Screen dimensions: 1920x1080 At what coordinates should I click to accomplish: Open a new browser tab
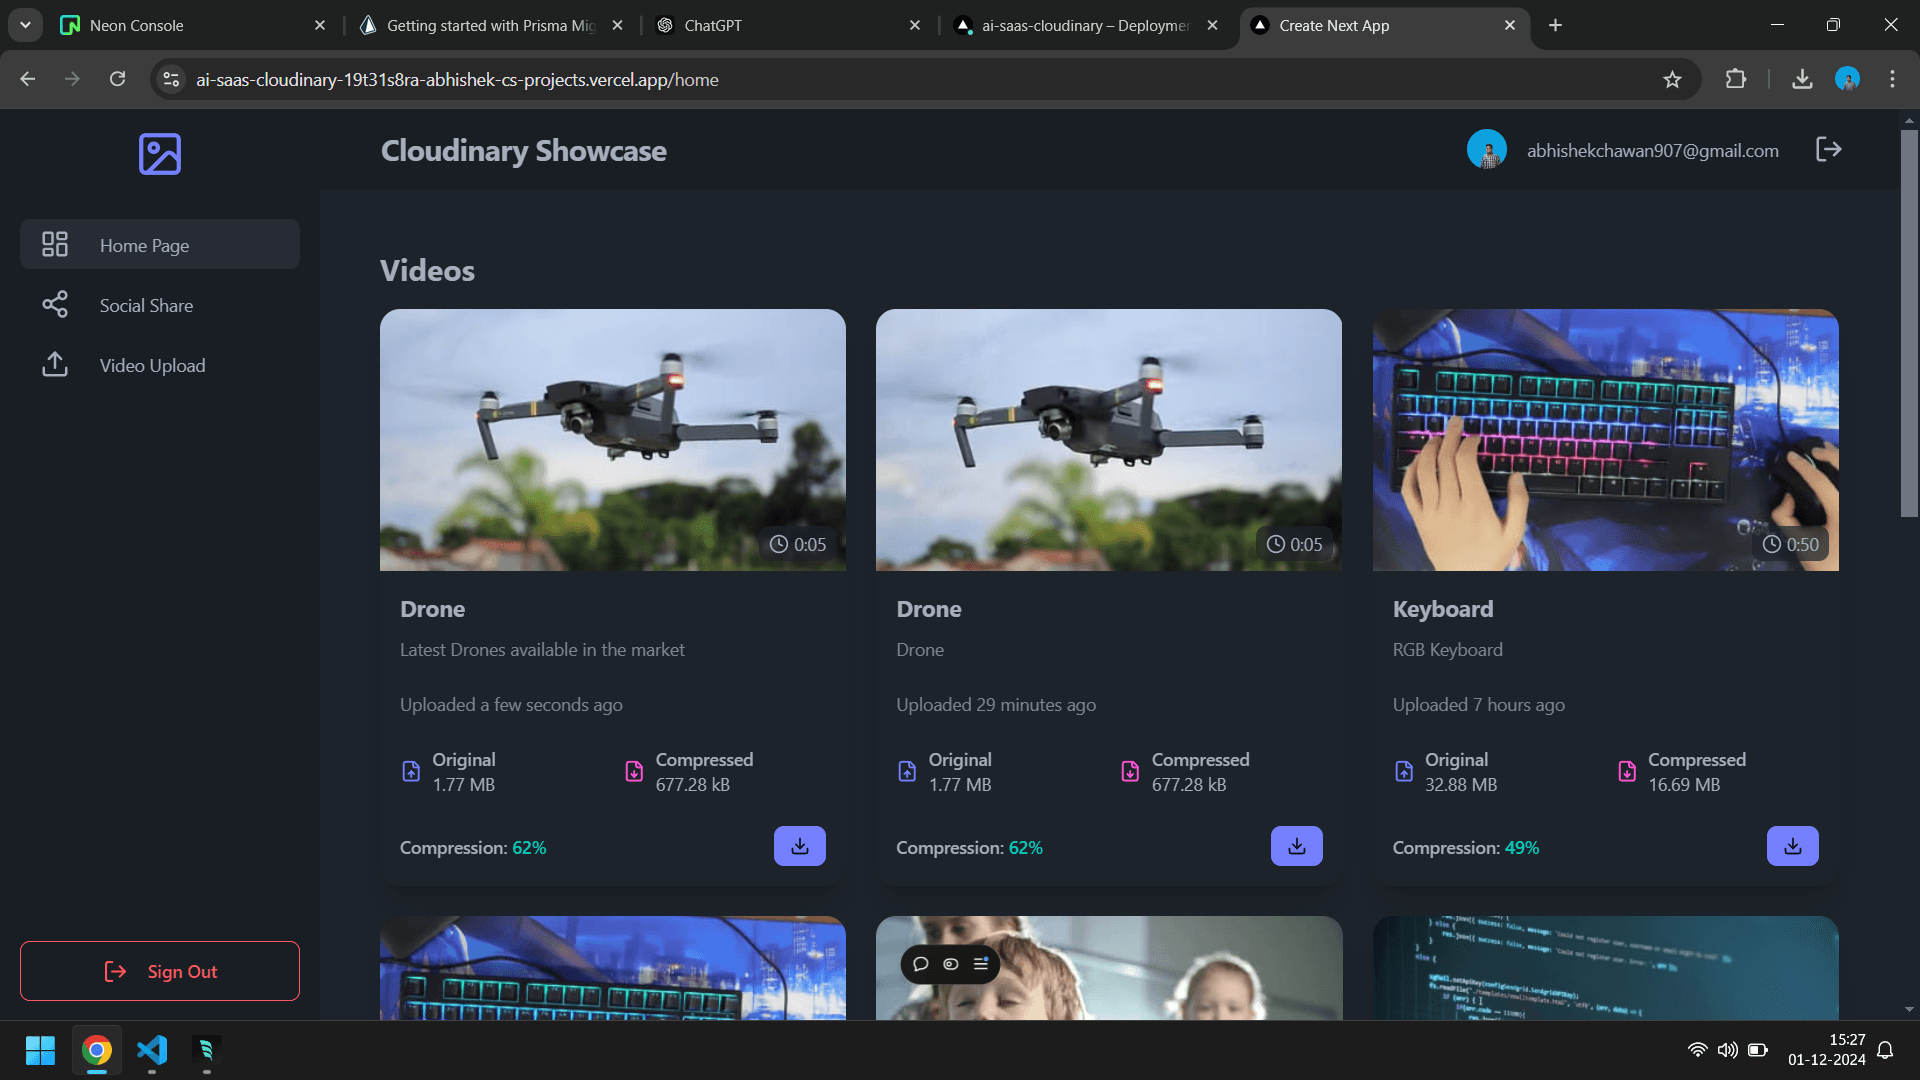(x=1555, y=25)
